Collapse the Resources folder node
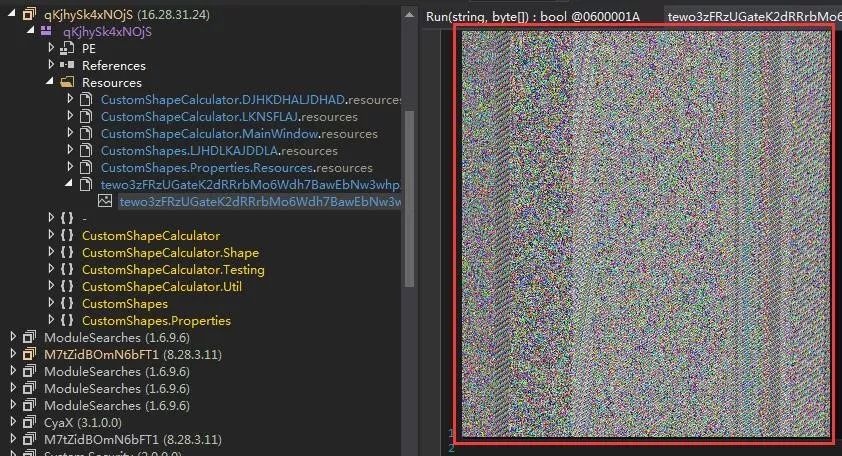The height and width of the screenshot is (456, 842). point(51,82)
